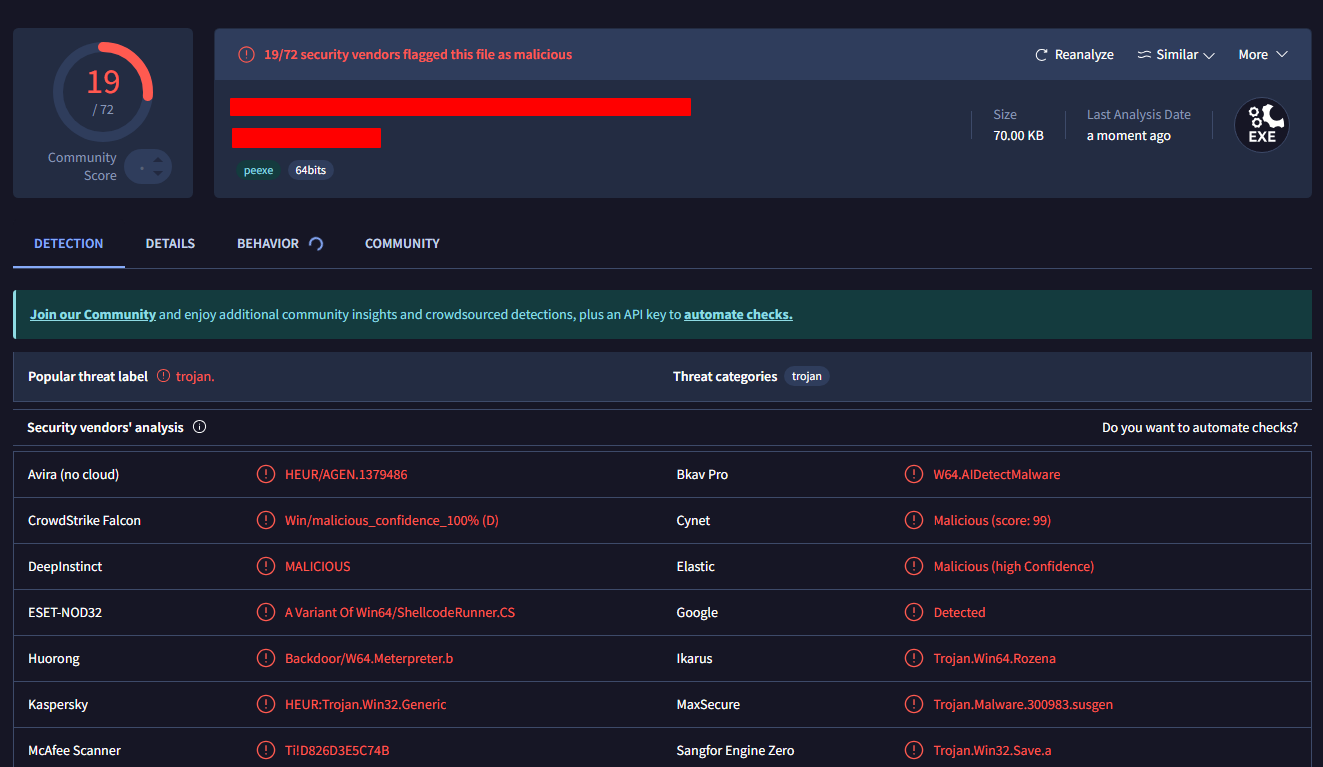Click the alert icon in McAfee Scanner row
Screen dimensions: 1323x767
(266, 750)
